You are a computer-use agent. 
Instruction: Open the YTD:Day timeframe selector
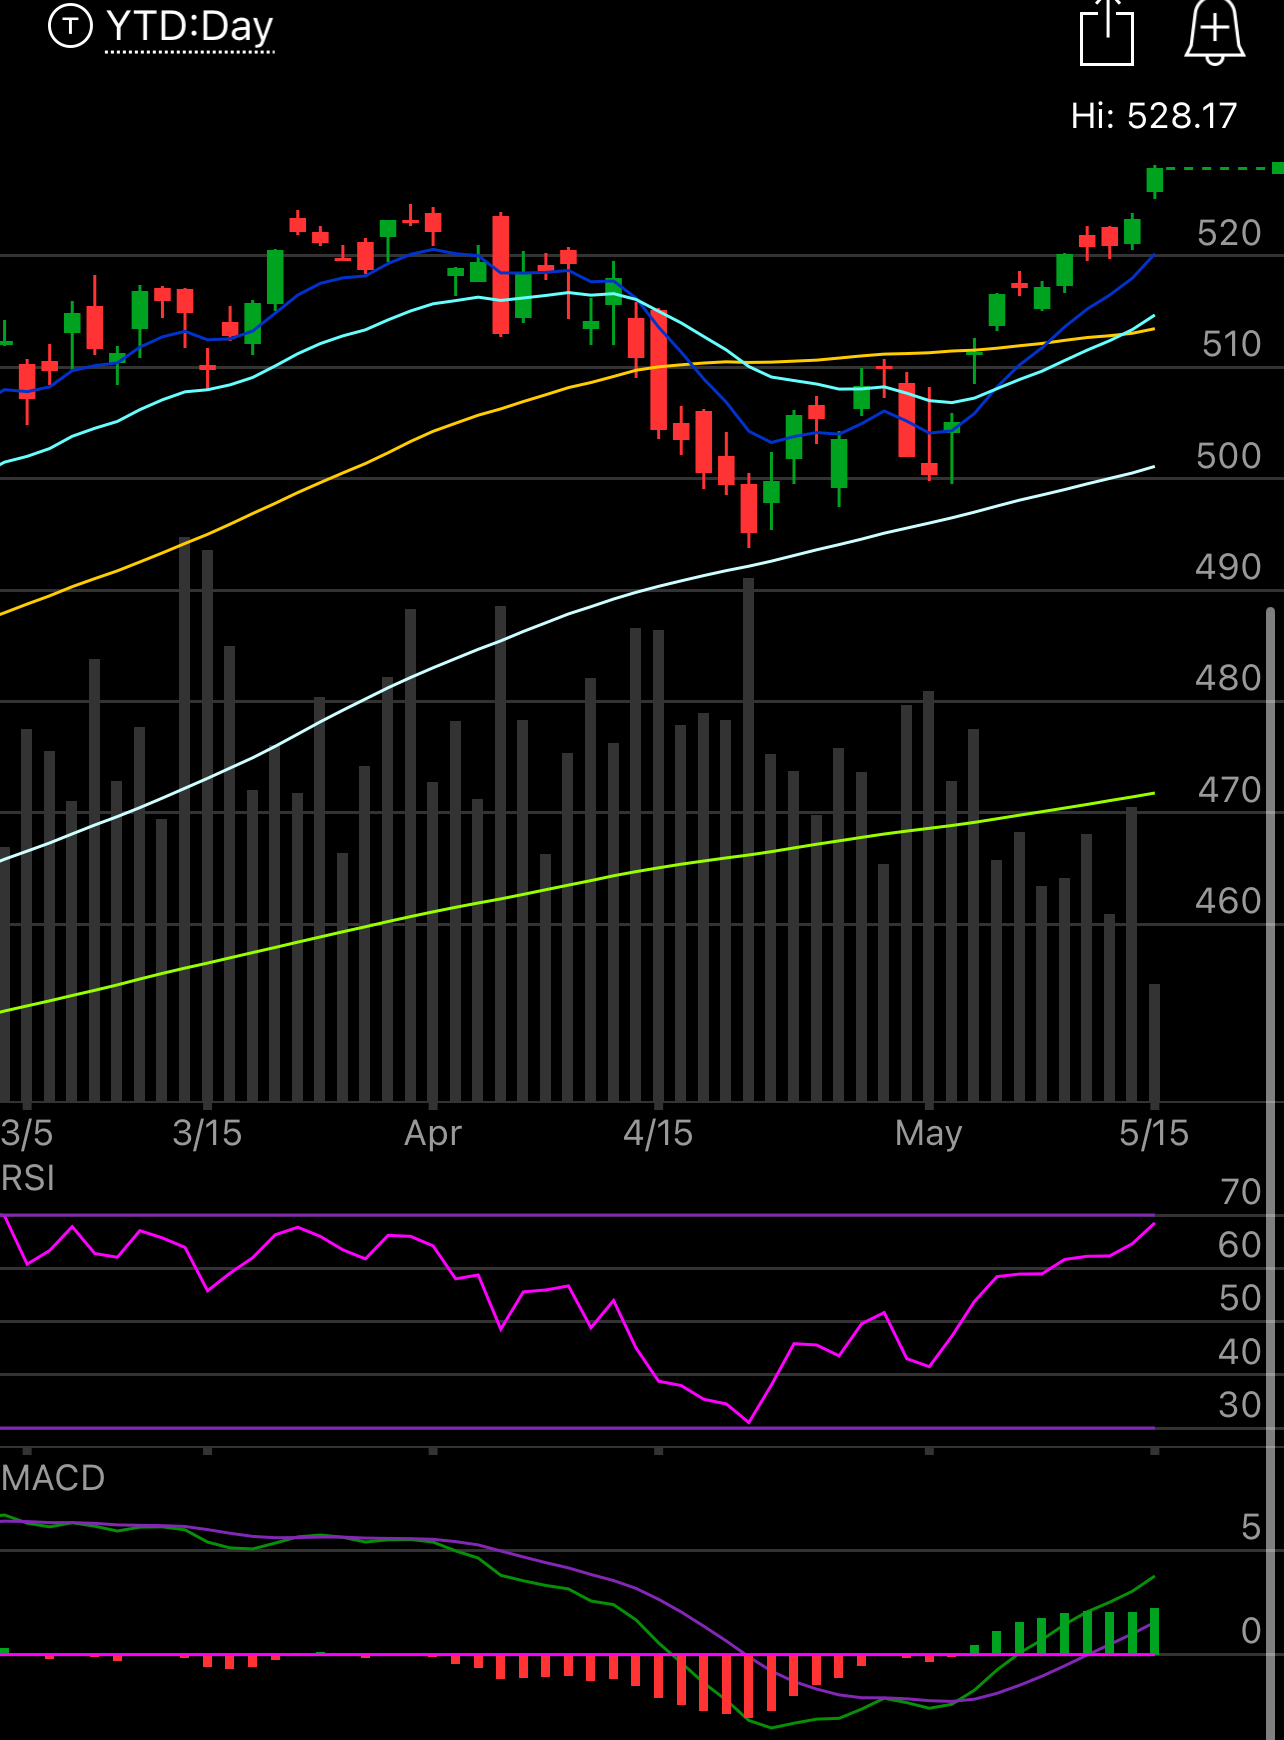[189, 27]
